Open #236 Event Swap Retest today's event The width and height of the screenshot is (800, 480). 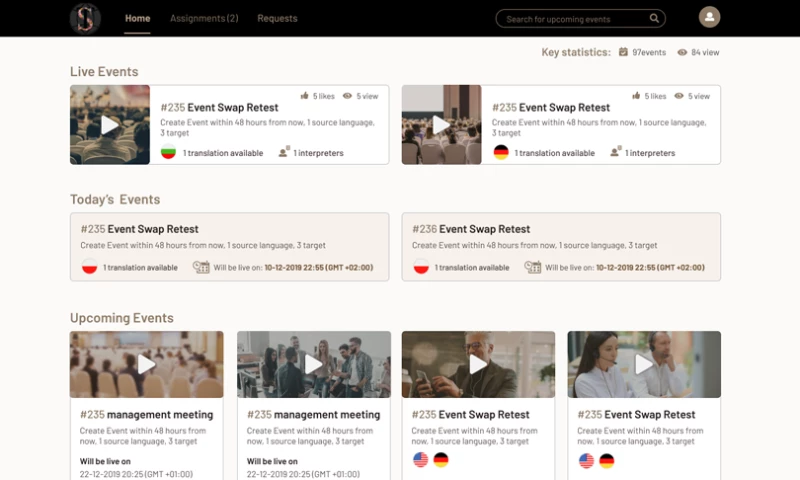click(x=485, y=229)
